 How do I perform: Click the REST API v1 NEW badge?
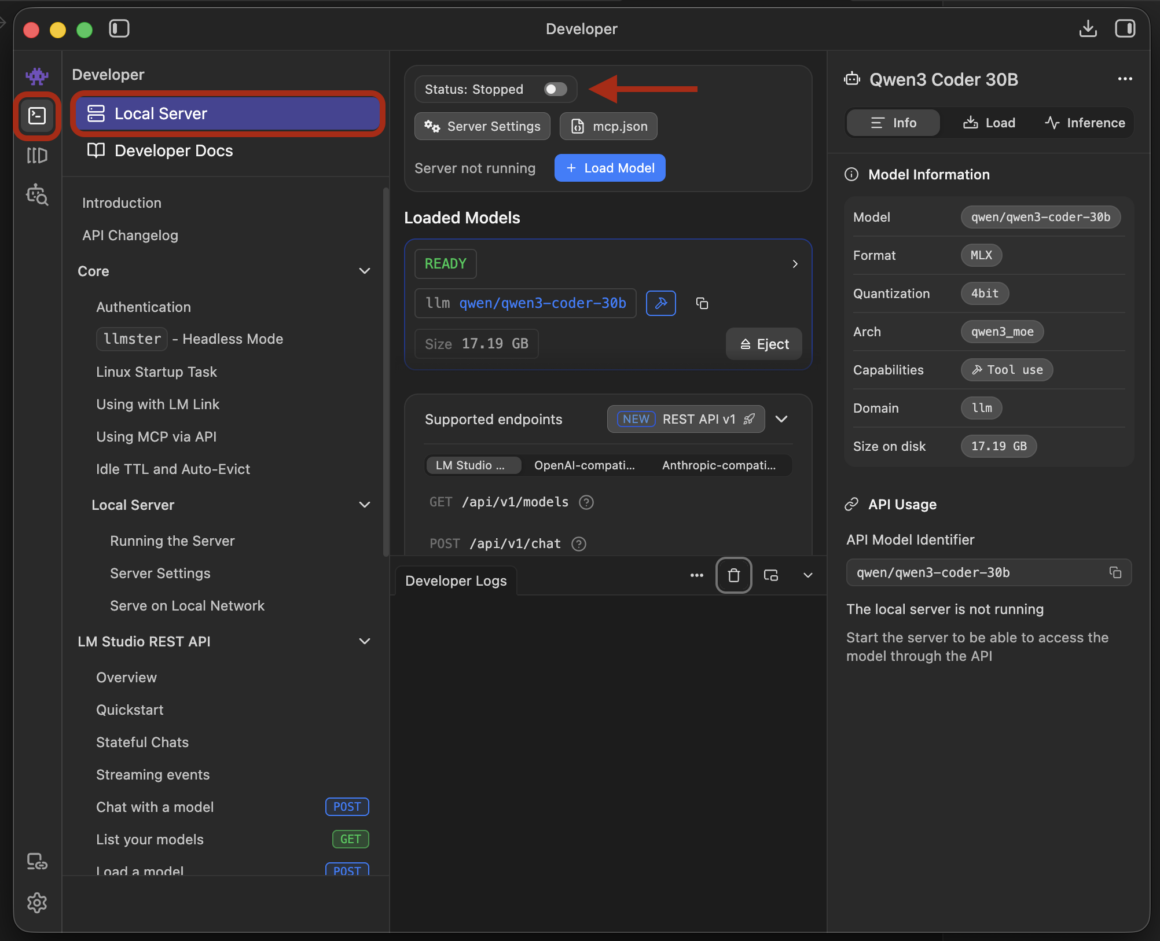tap(686, 419)
